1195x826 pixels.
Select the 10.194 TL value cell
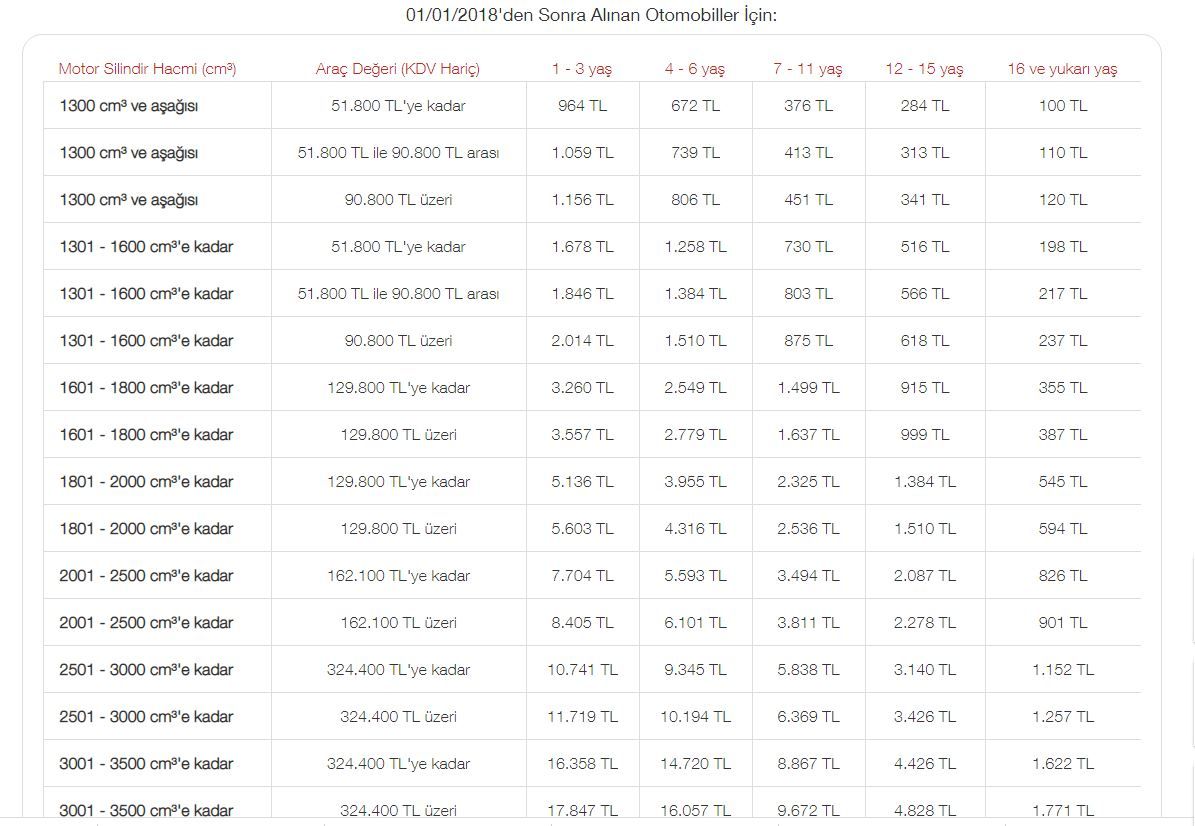click(x=695, y=717)
